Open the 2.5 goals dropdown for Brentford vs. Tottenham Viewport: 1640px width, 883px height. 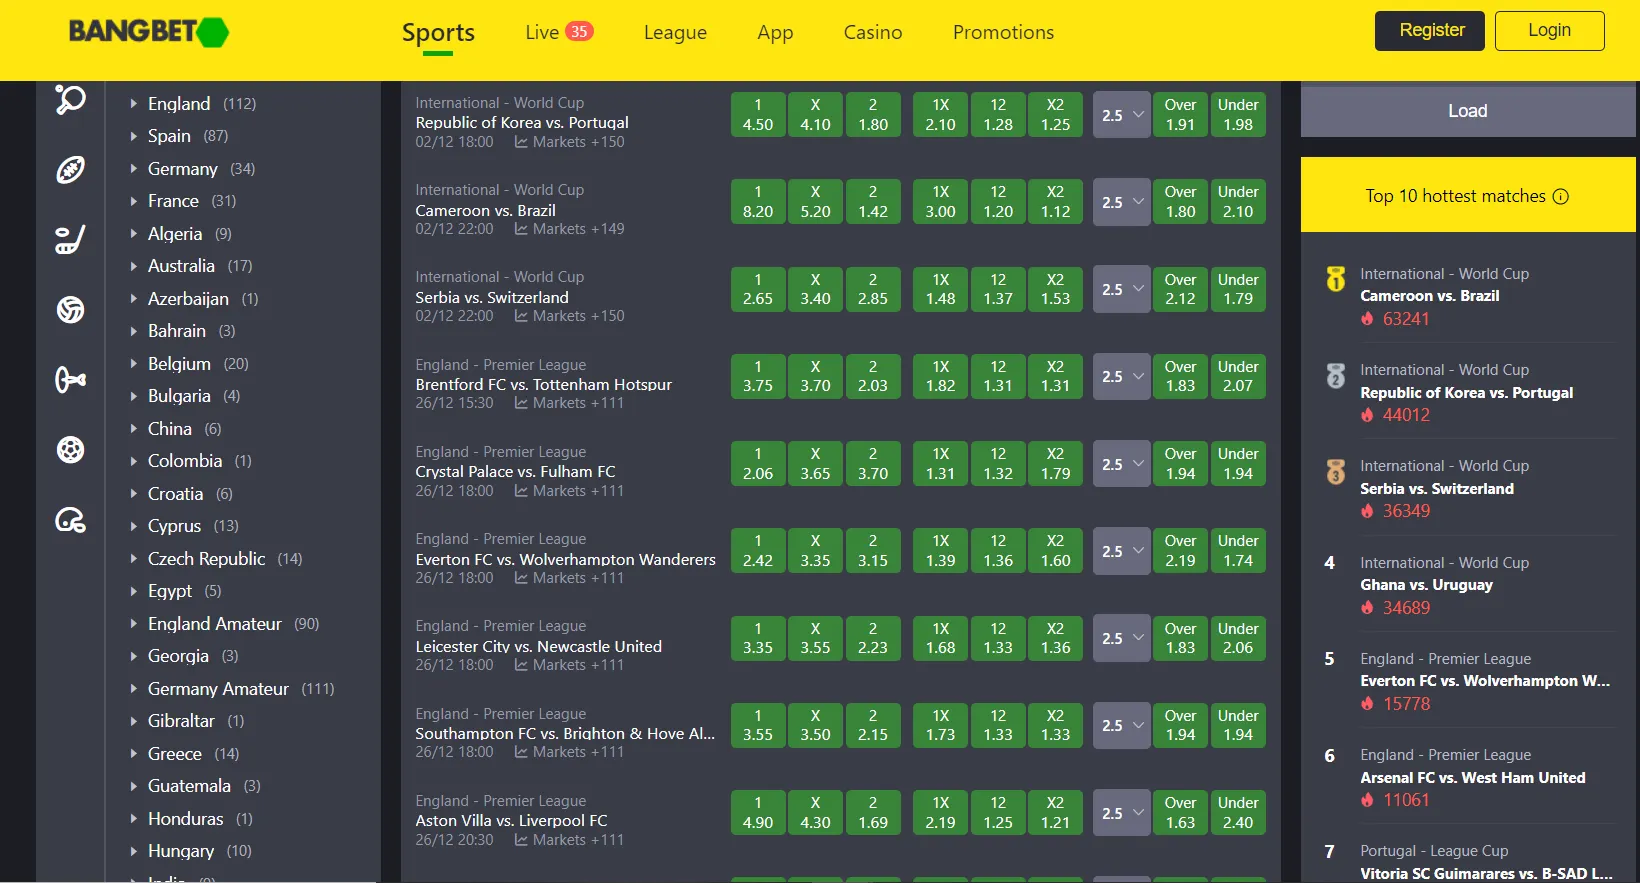(1121, 377)
